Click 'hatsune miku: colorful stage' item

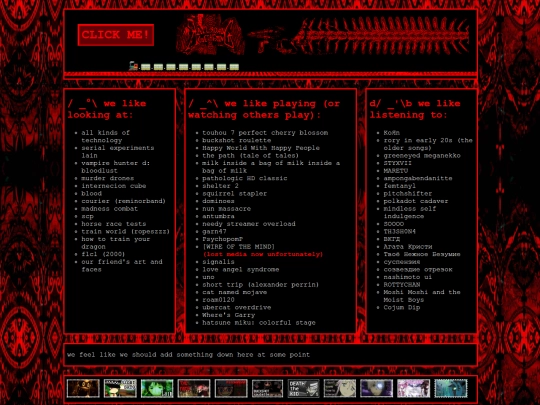259,323
